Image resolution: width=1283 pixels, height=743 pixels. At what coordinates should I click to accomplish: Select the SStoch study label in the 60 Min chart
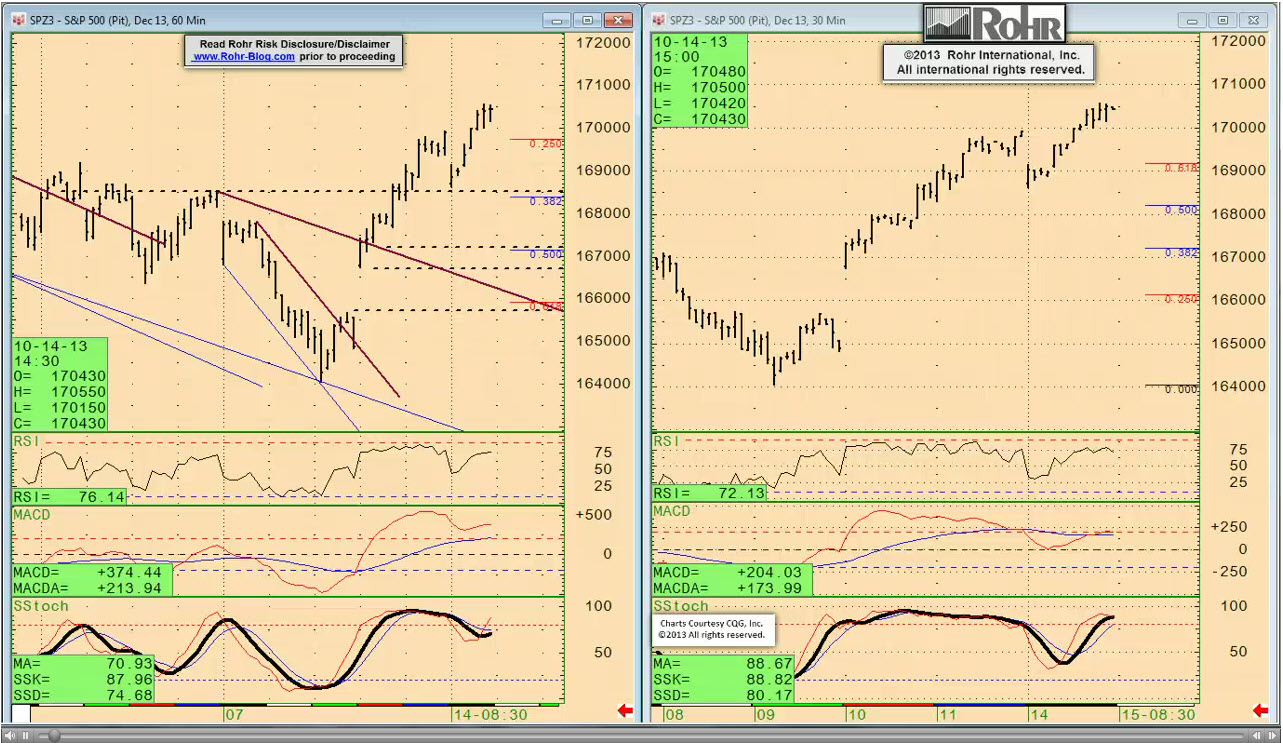[41, 606]
